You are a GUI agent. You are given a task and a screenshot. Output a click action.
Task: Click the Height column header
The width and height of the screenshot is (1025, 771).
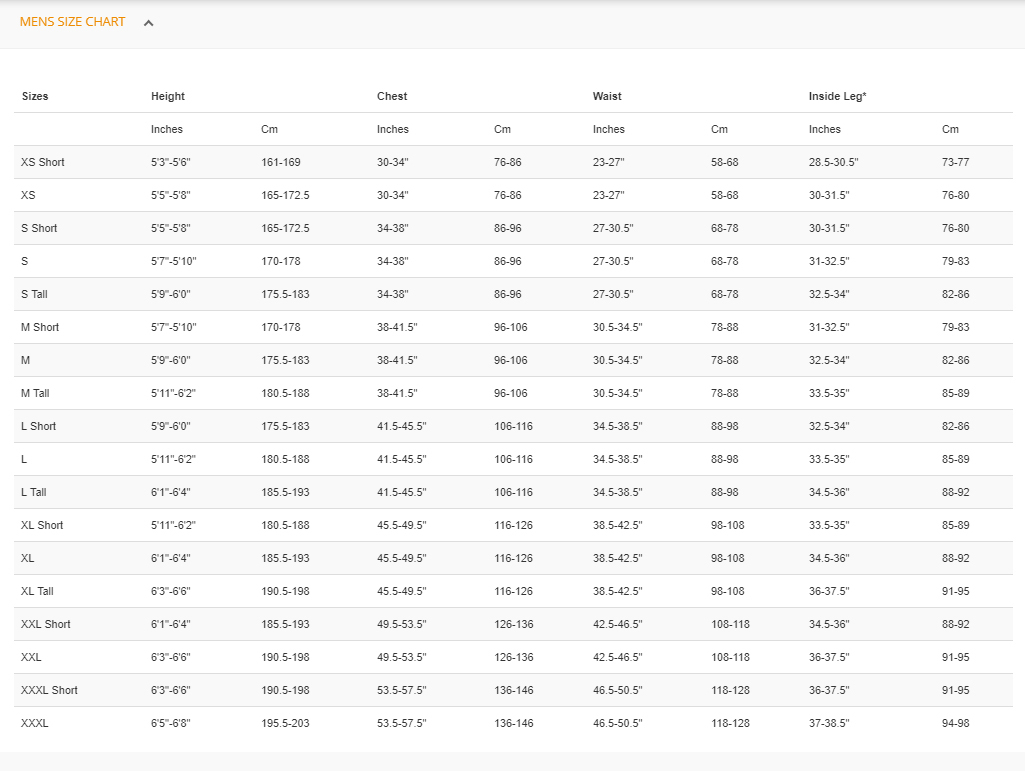pos(167,96)
